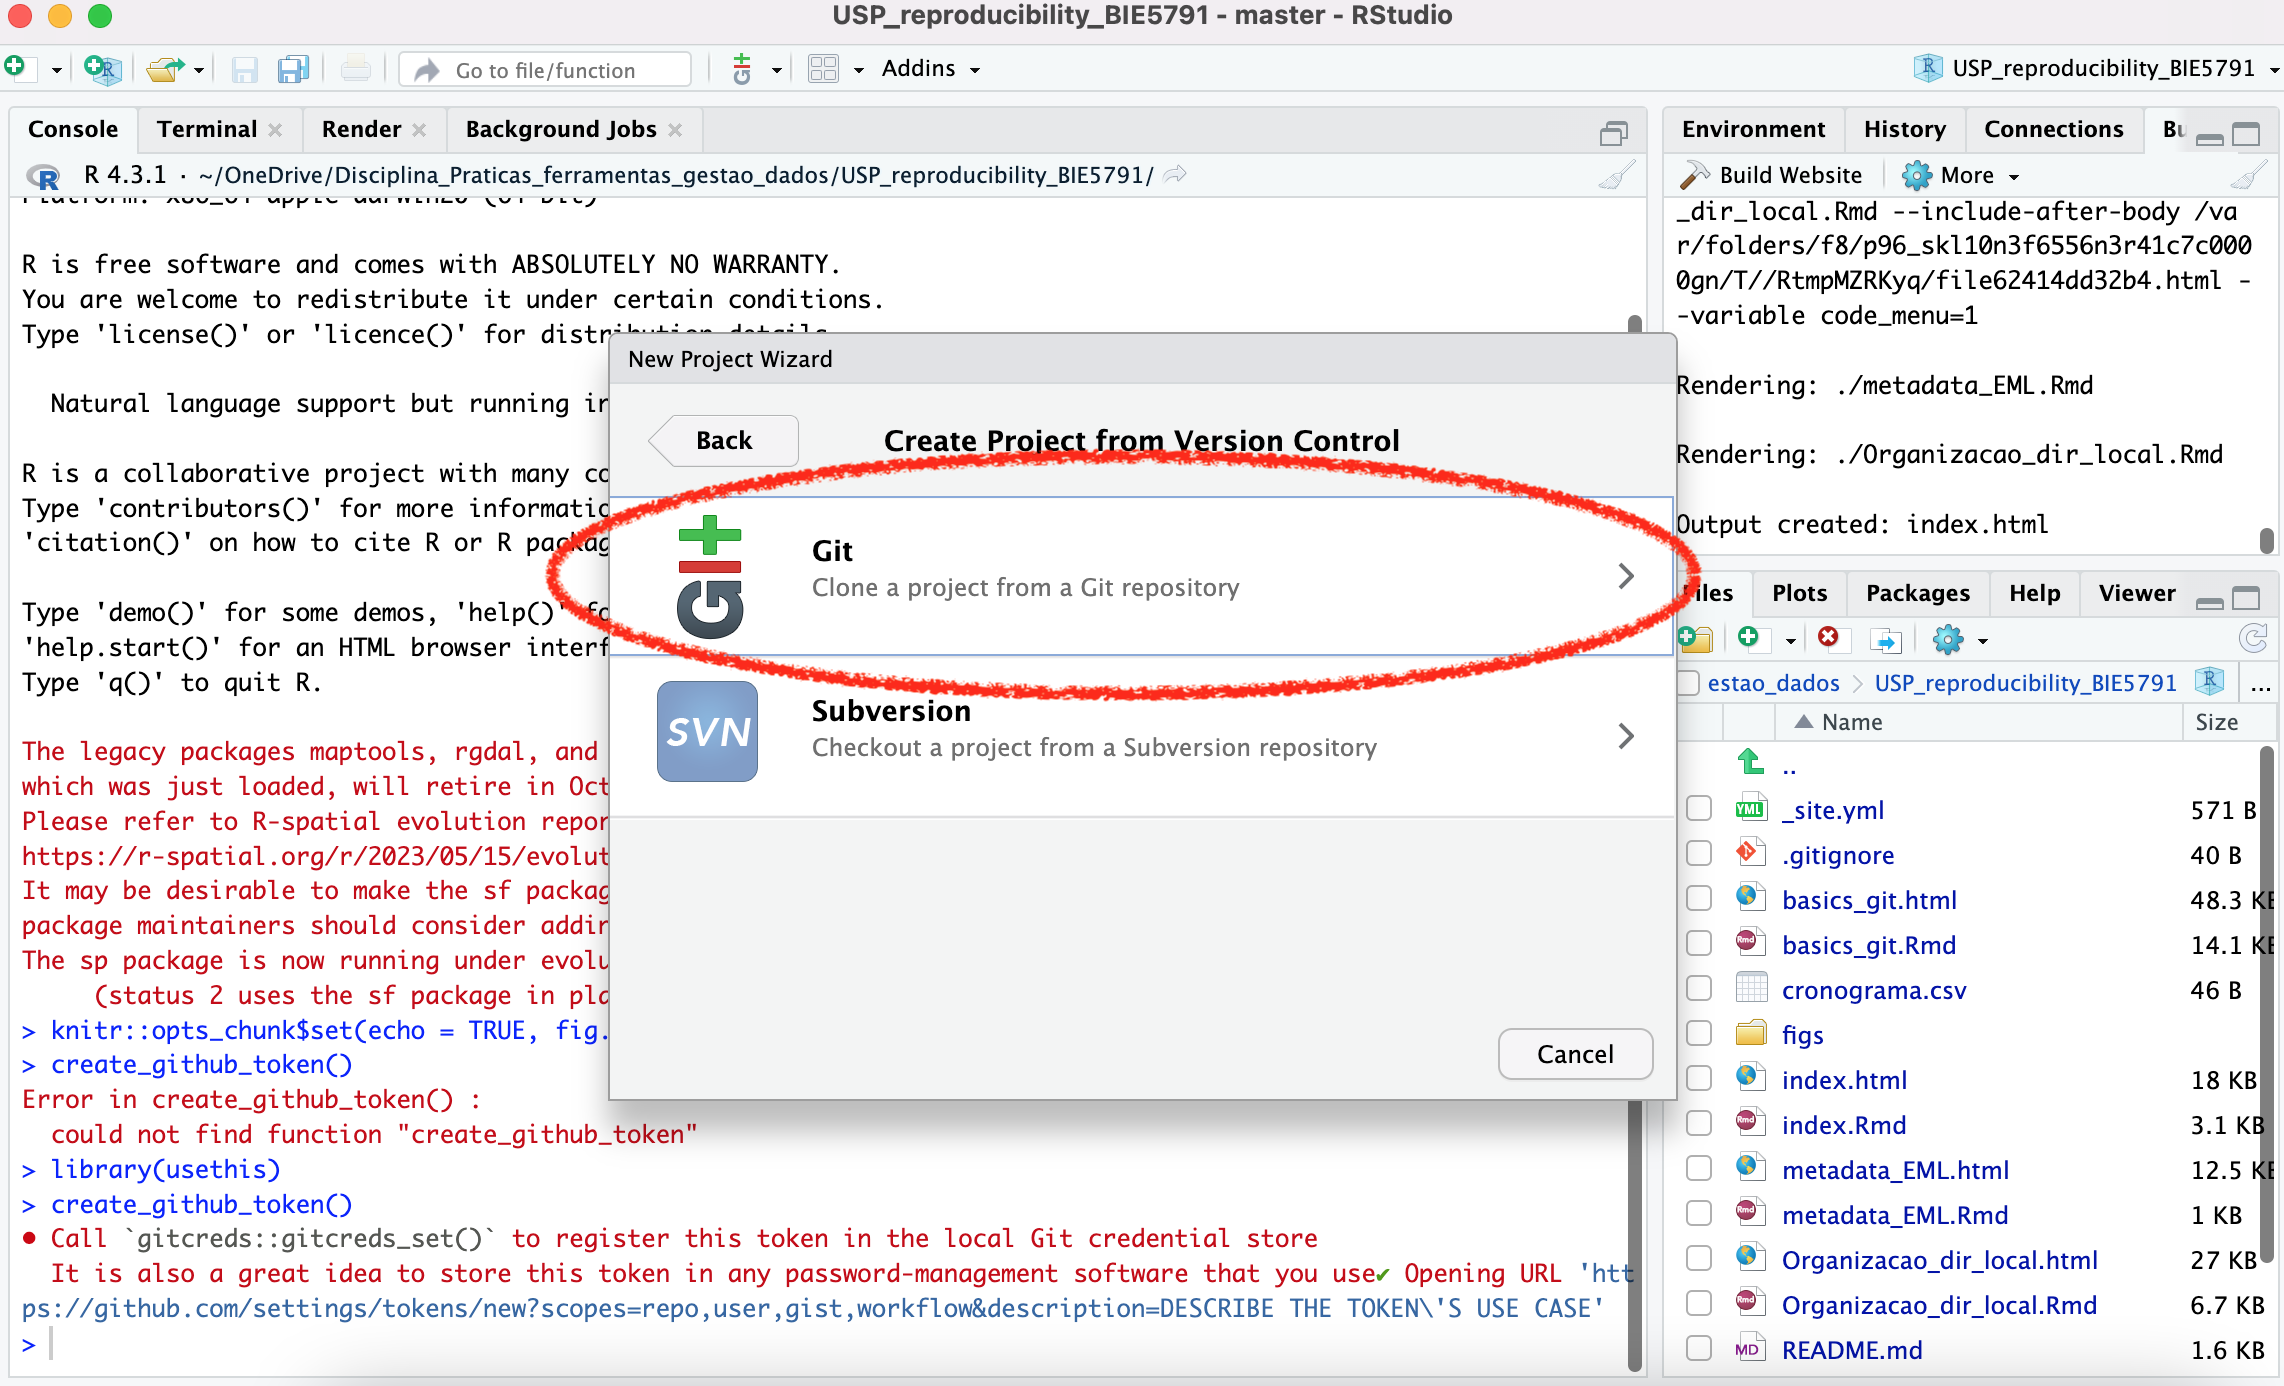Click the Build Website hammer icon
The image size is (2284, 1386).
coord(1694,175)
